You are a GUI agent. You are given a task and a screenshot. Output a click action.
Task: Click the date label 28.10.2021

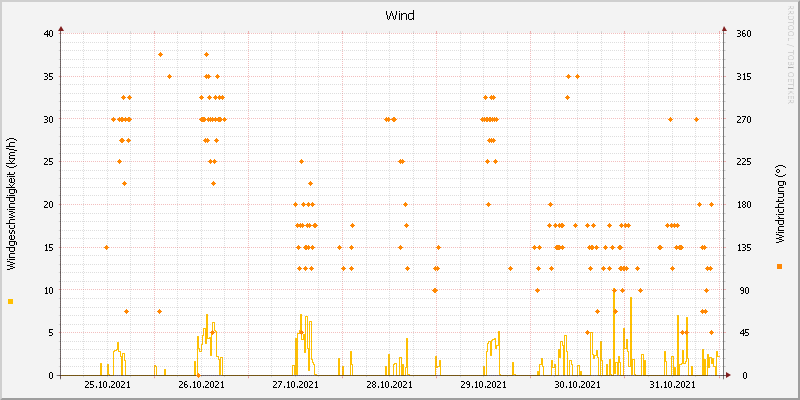[389, 384]
